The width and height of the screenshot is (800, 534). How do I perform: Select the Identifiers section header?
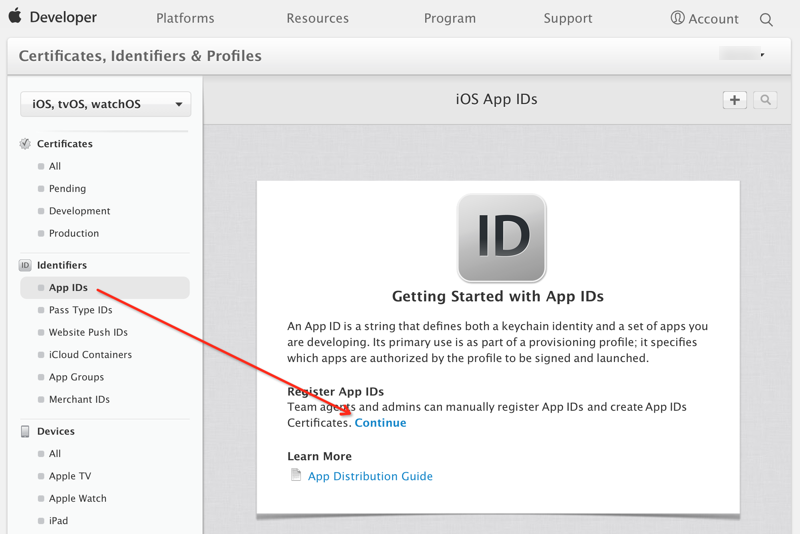pos(62,265)
